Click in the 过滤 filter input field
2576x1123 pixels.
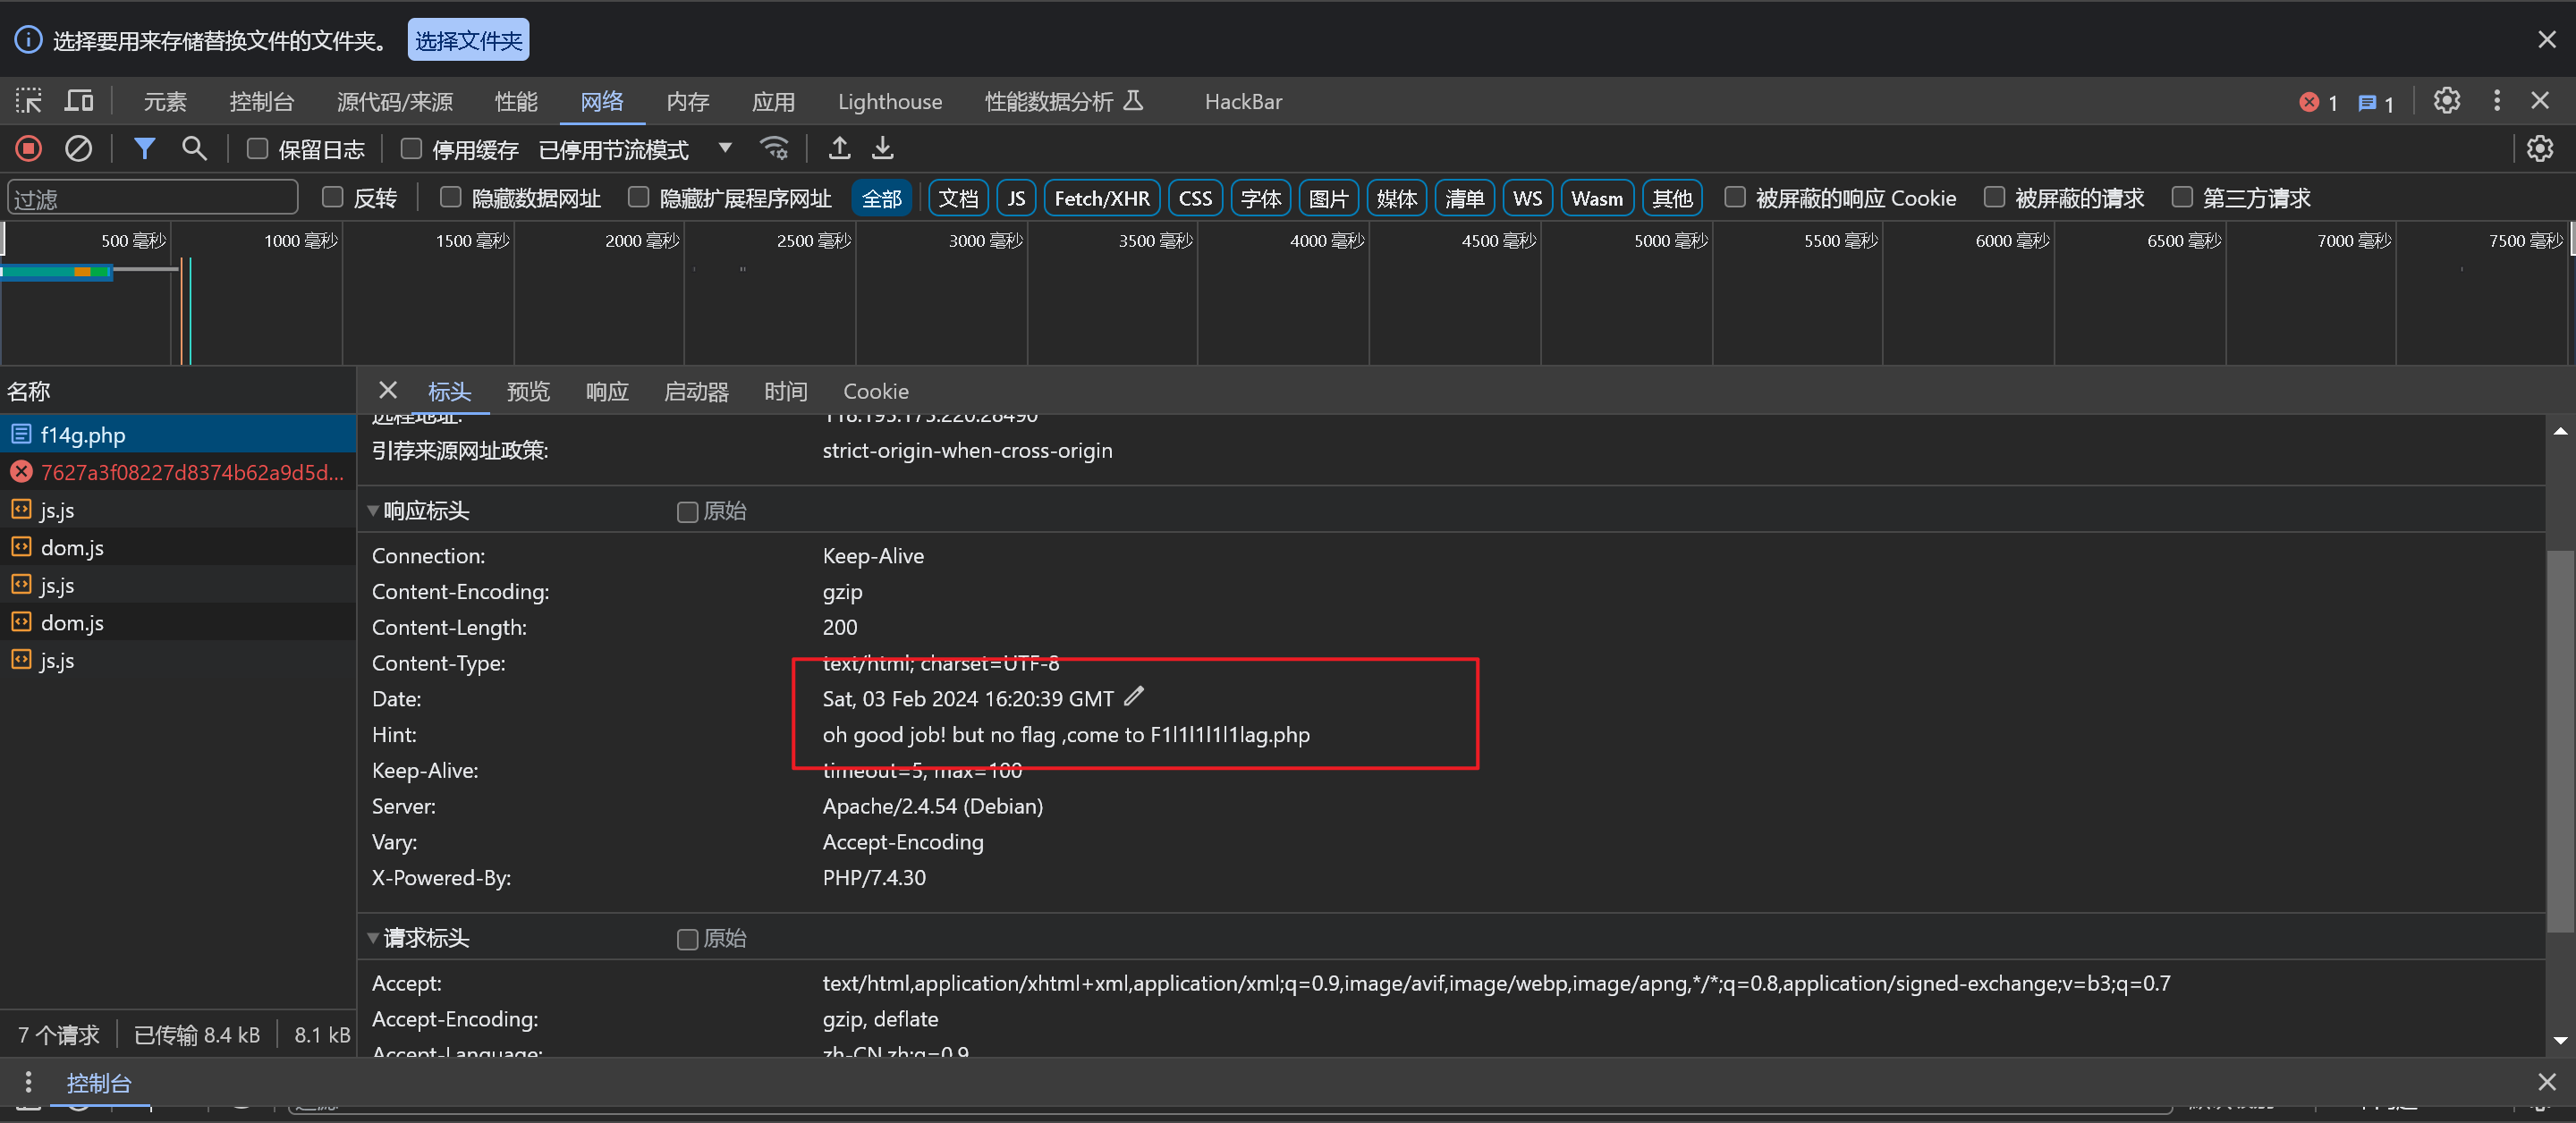tap(152, 198)
